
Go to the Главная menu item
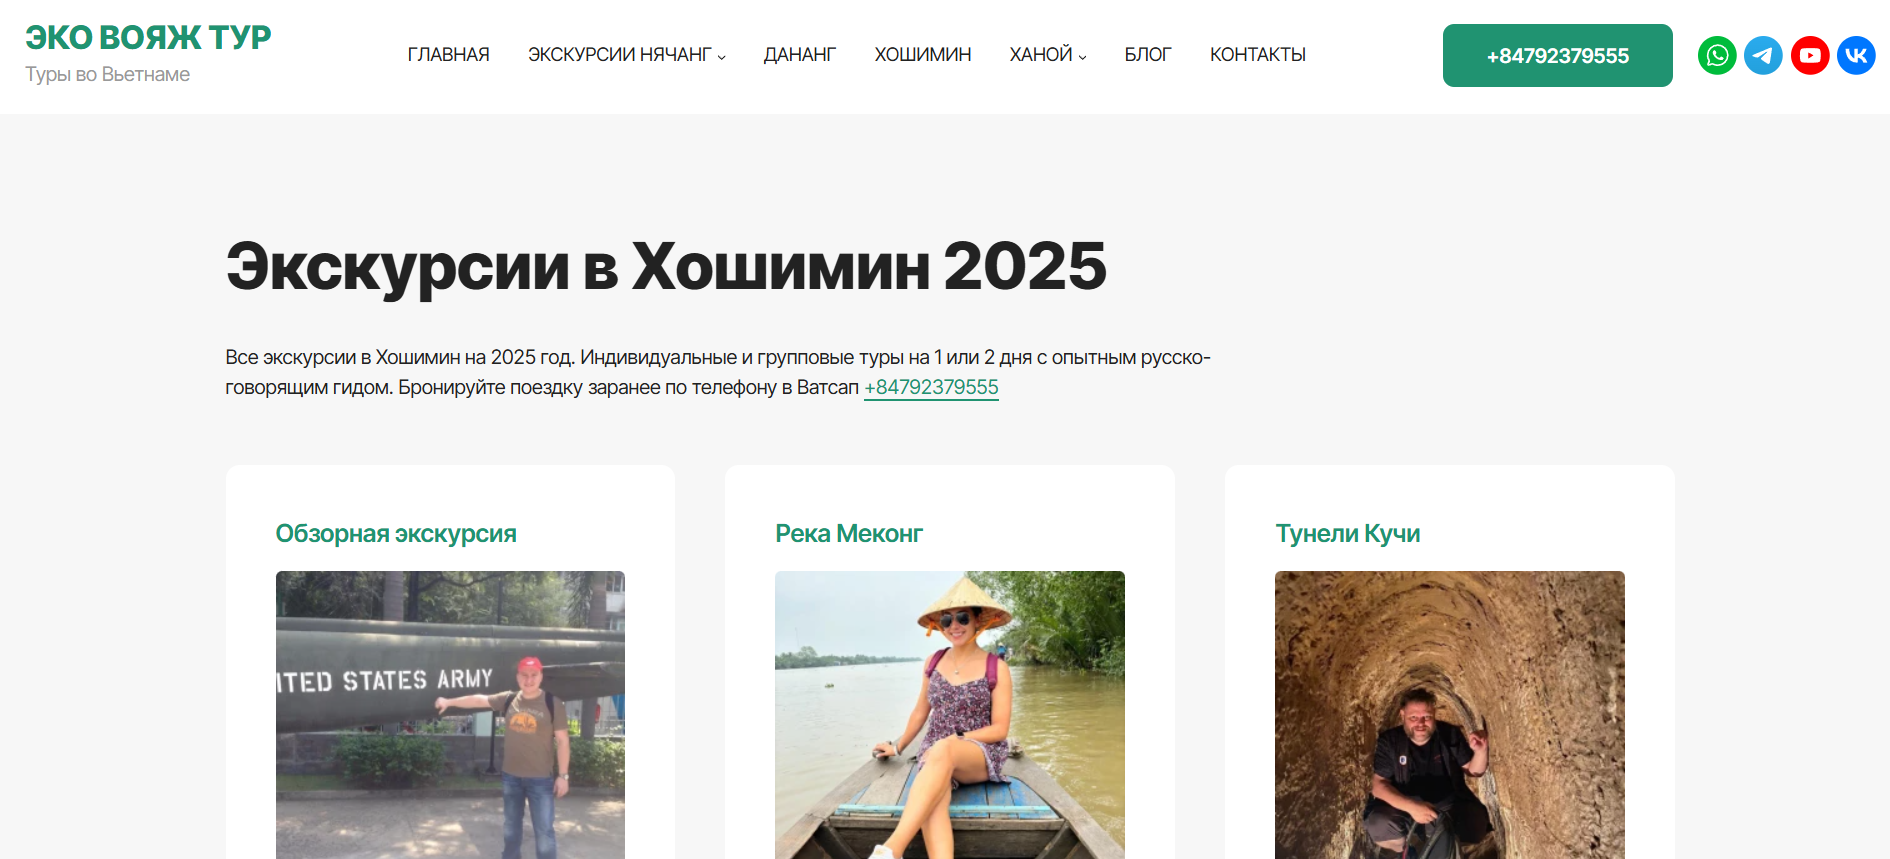(448, 55)
